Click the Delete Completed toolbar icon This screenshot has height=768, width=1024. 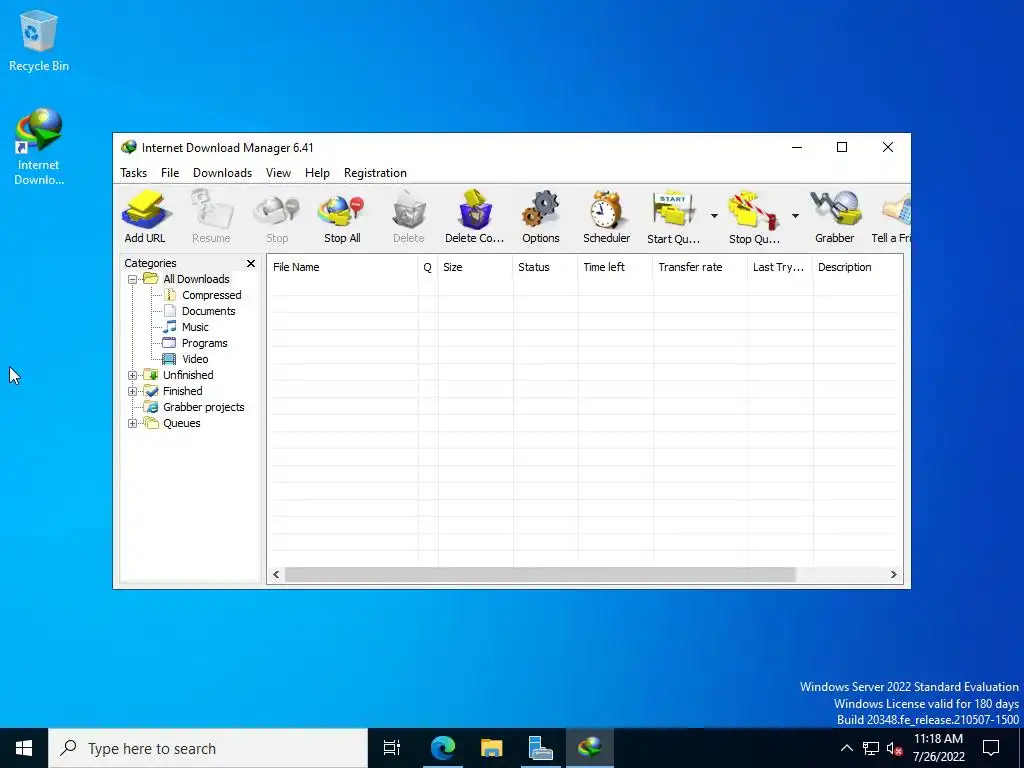475,217
